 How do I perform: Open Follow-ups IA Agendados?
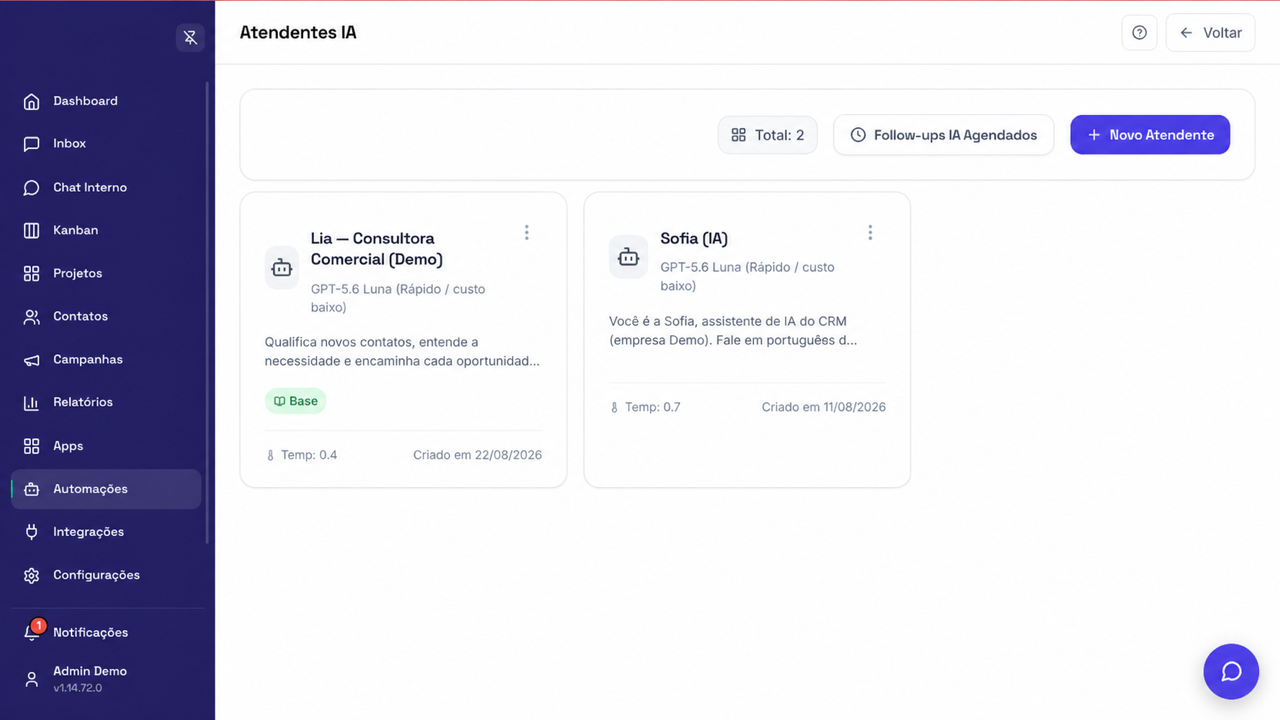tap(943, 135)
